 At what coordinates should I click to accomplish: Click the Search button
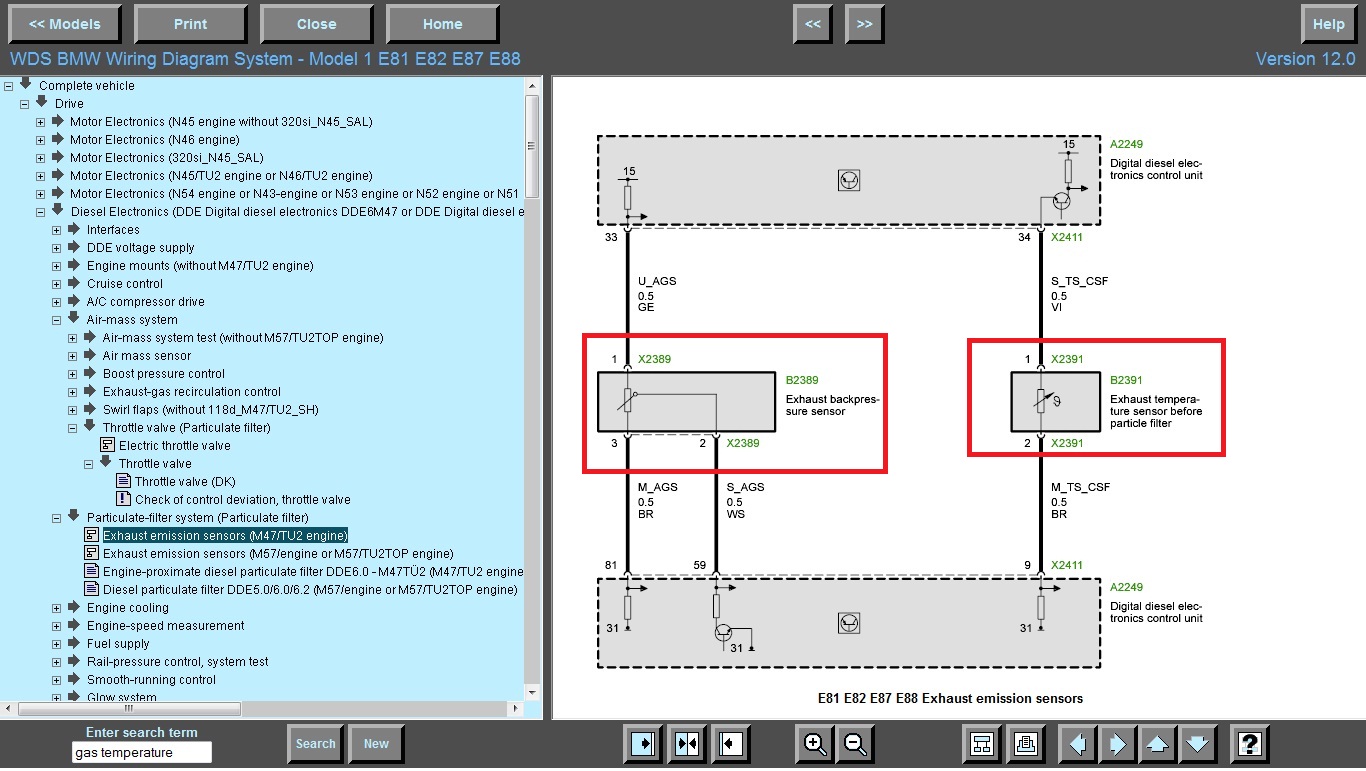coord(315,743)
